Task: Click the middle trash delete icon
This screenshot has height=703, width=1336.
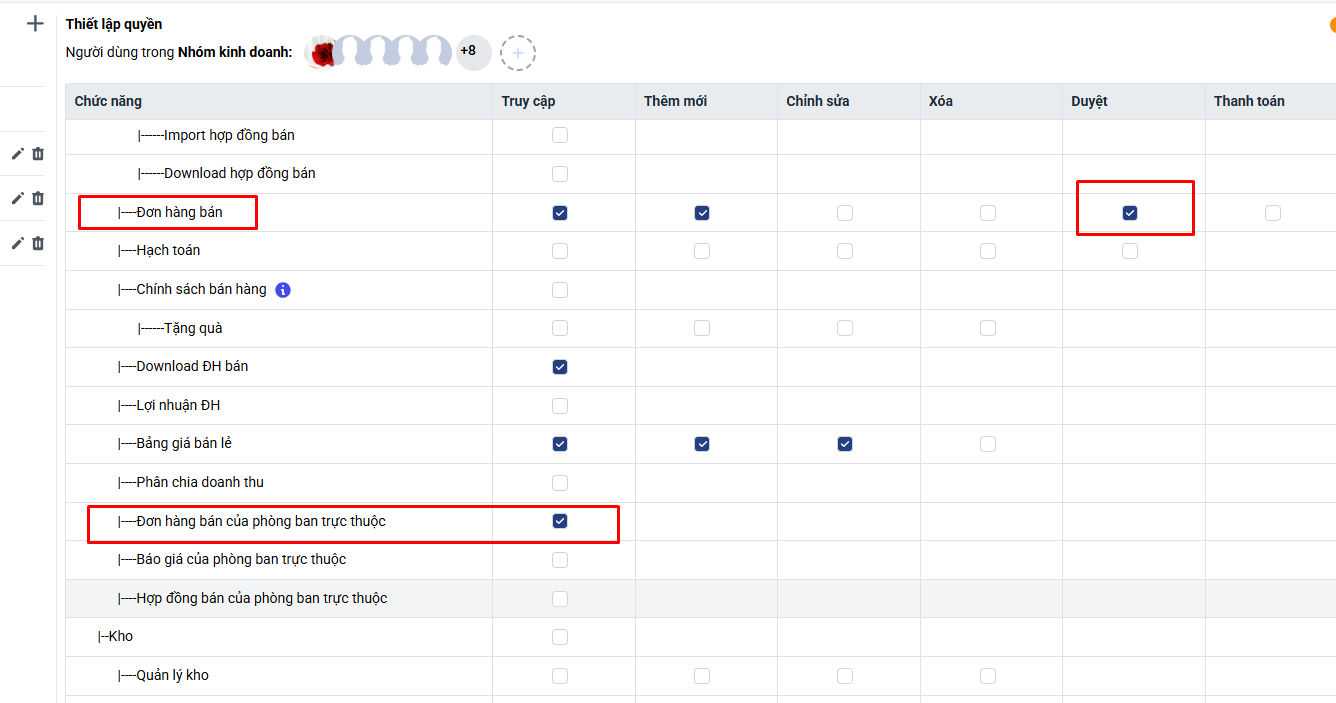Action: tap(38, 198)
